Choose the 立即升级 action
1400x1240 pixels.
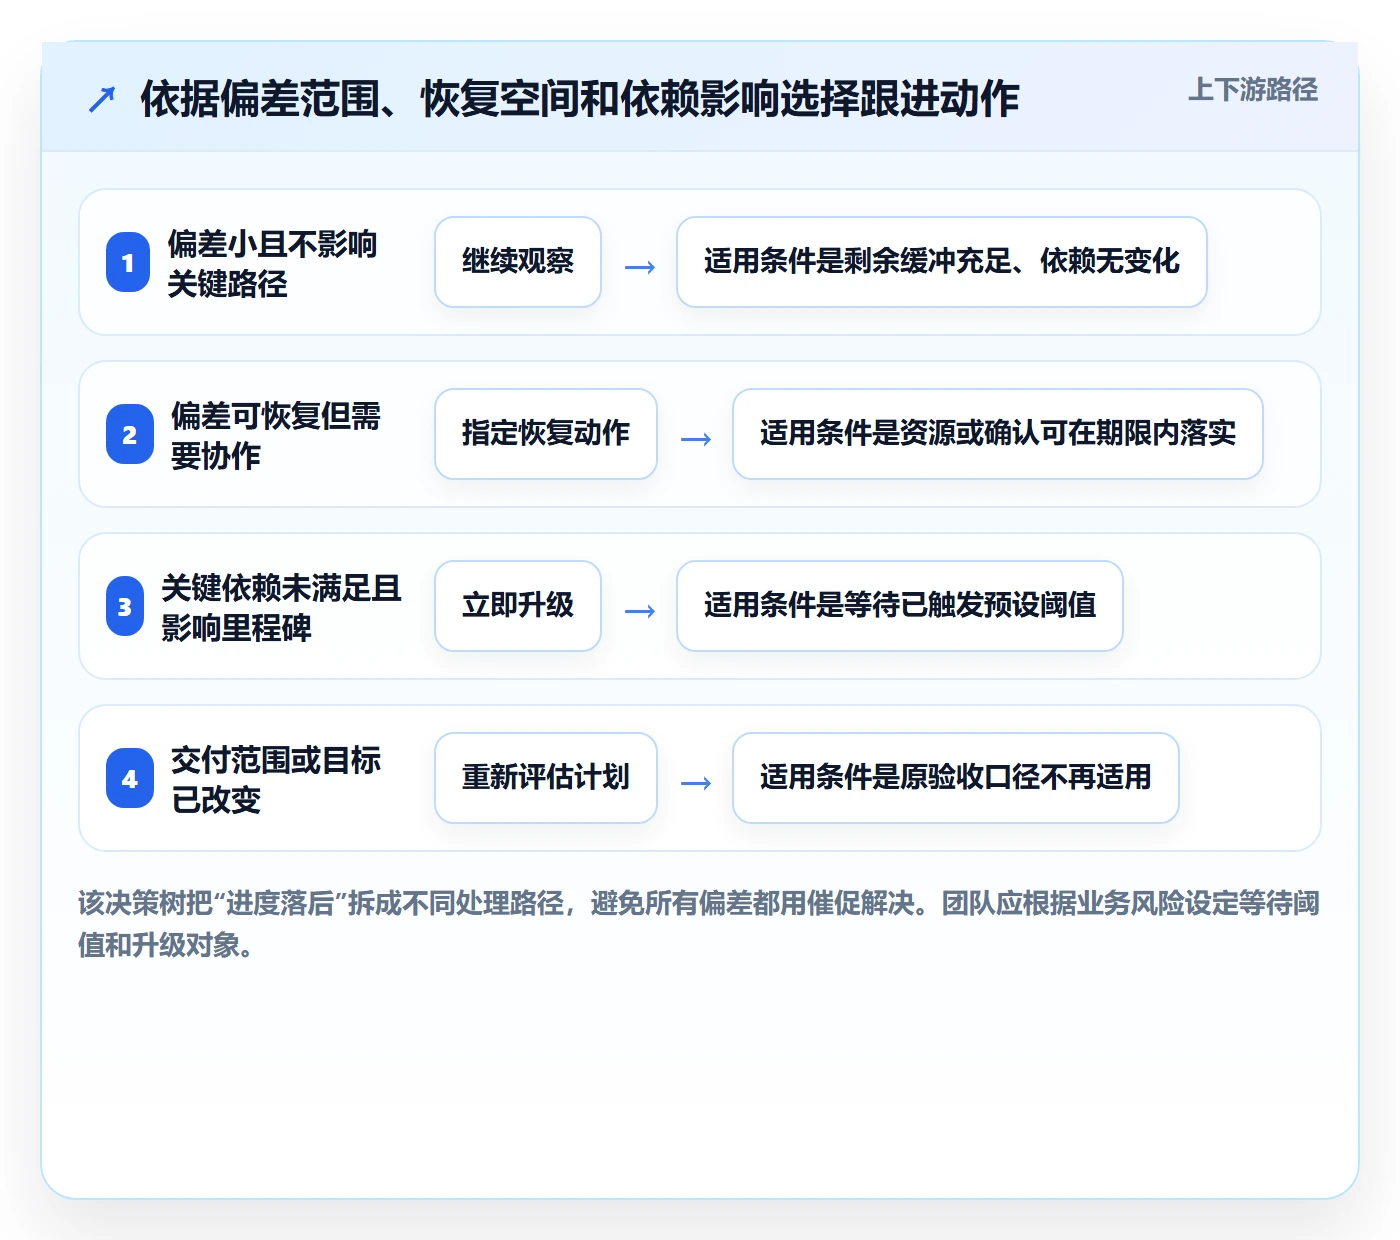tap(518, 606)
